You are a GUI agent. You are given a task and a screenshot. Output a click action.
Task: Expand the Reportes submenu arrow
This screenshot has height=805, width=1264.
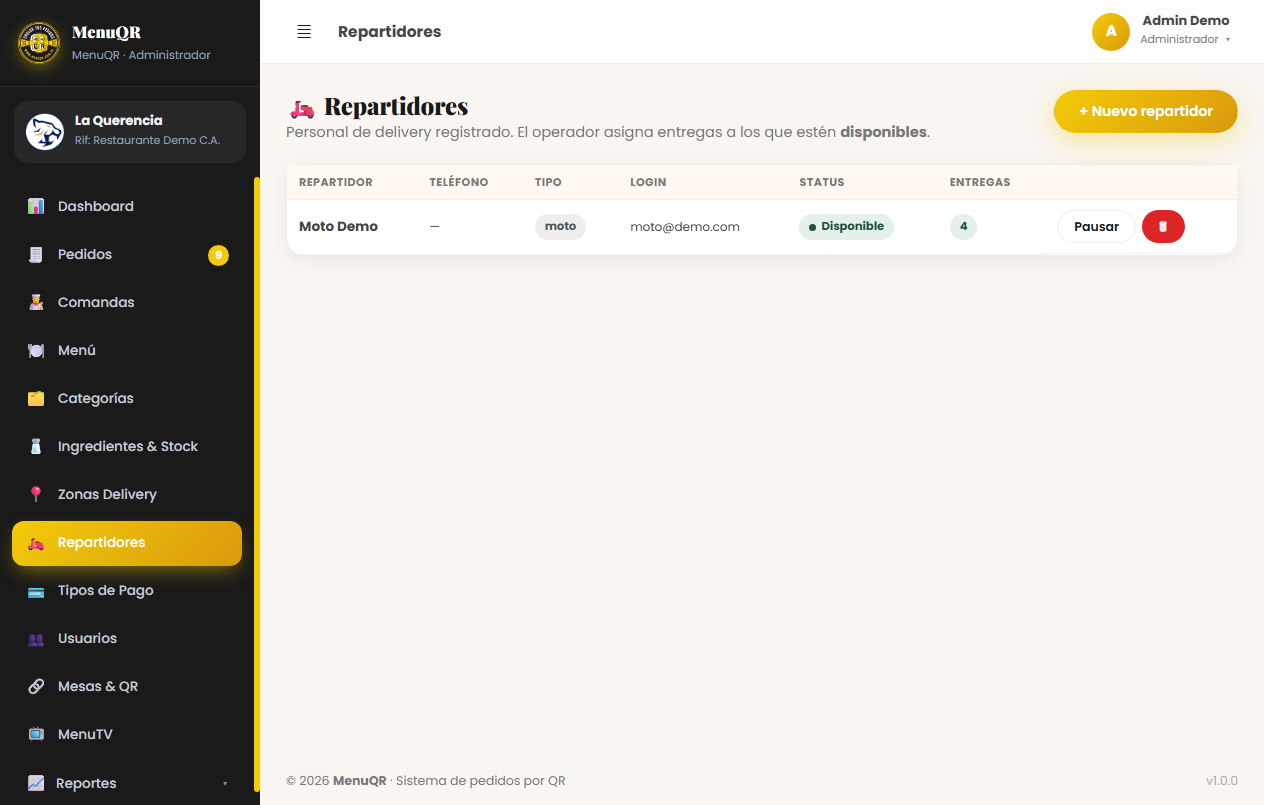225,783
